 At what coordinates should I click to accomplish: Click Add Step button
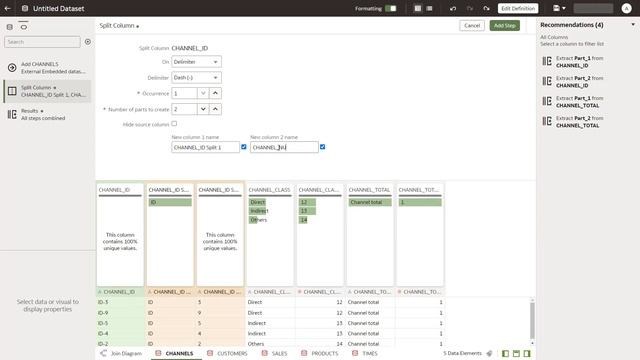504,25
